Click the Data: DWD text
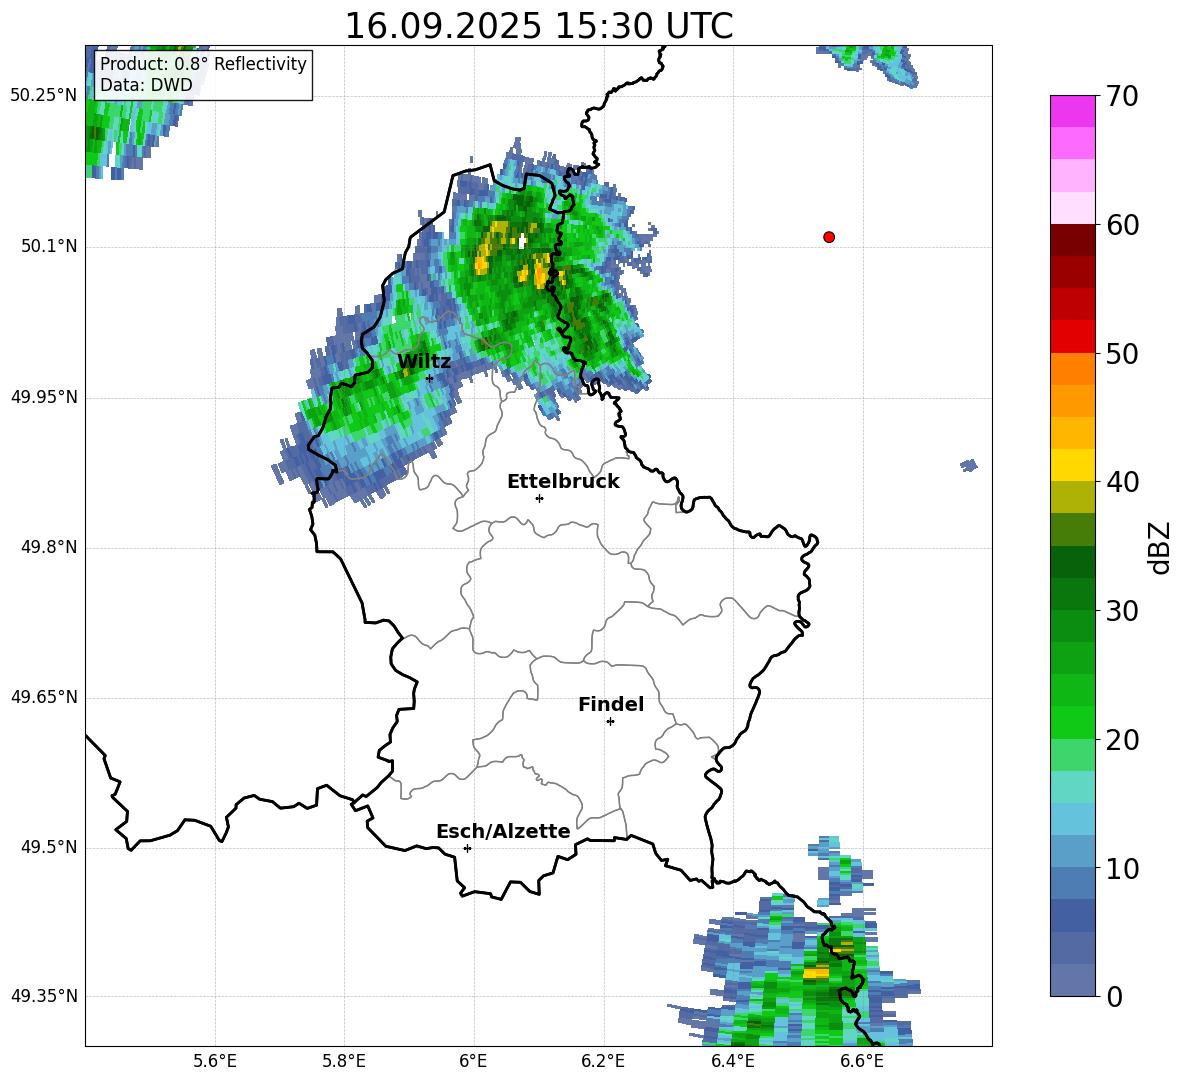Image resolution: width=1184 pixels, height=1081 pixels. click(x=146, y=85)
